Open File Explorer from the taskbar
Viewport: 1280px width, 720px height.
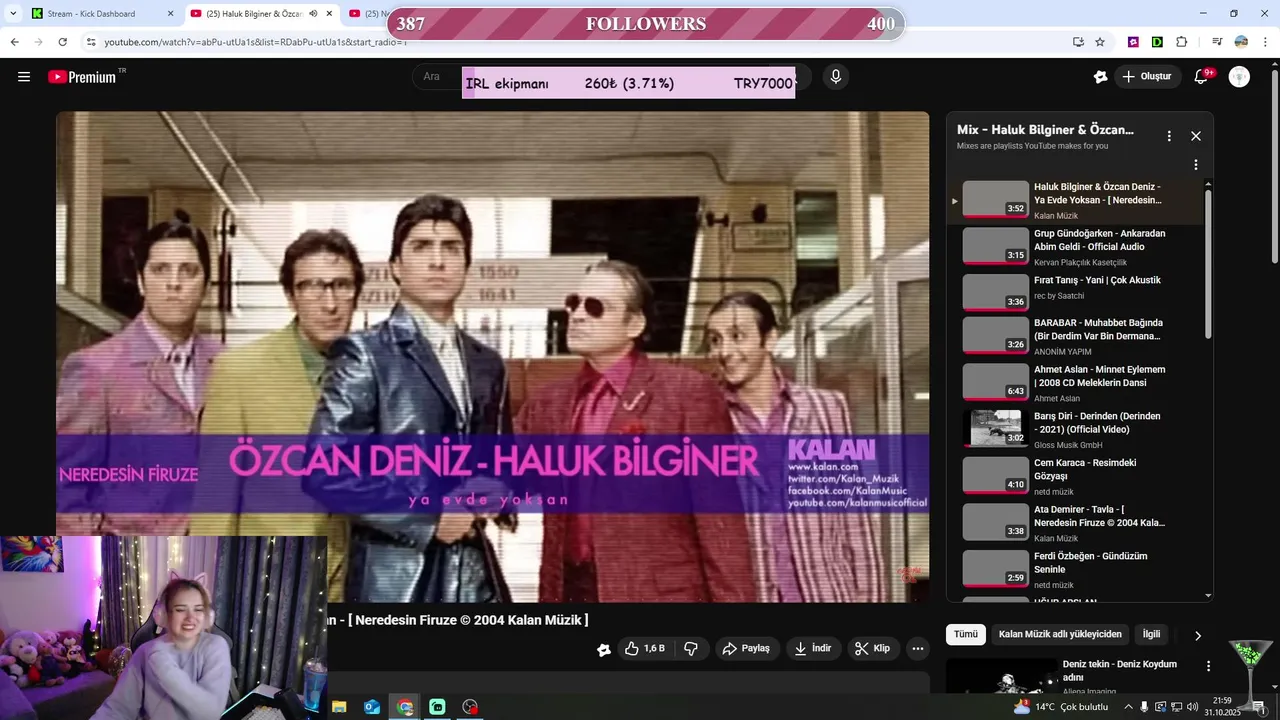coord(339,707)
